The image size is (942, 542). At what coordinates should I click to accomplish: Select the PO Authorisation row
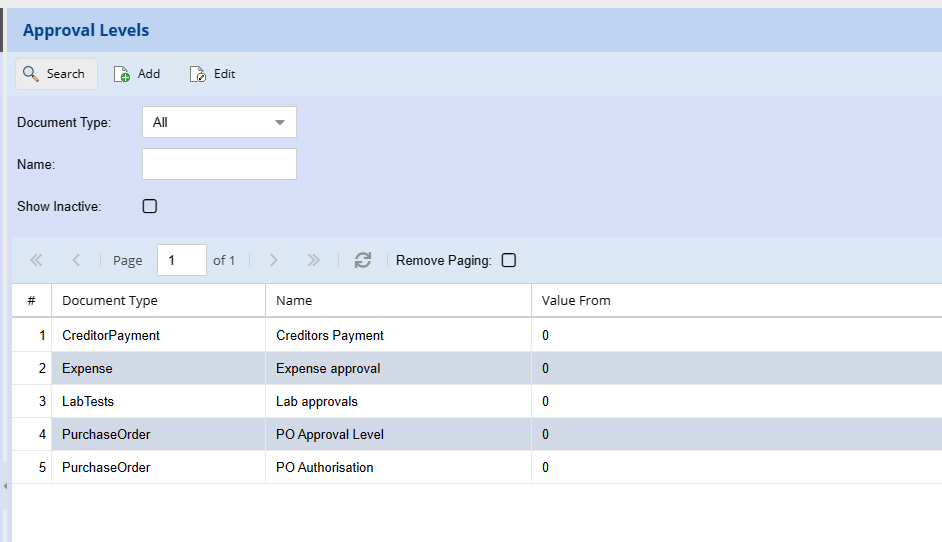pyautogui.click(x=325, y=468)
